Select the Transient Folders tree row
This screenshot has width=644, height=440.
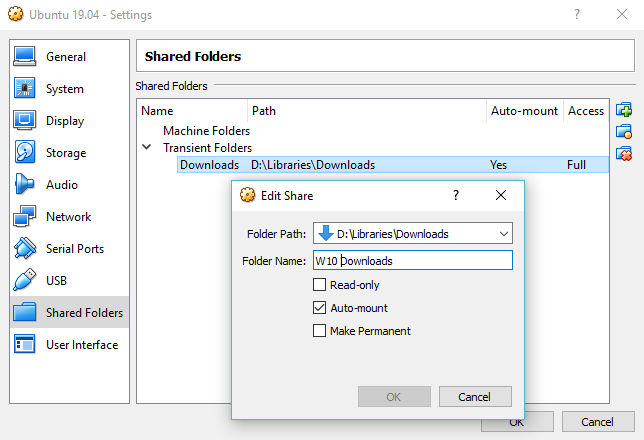pos(207,147)
